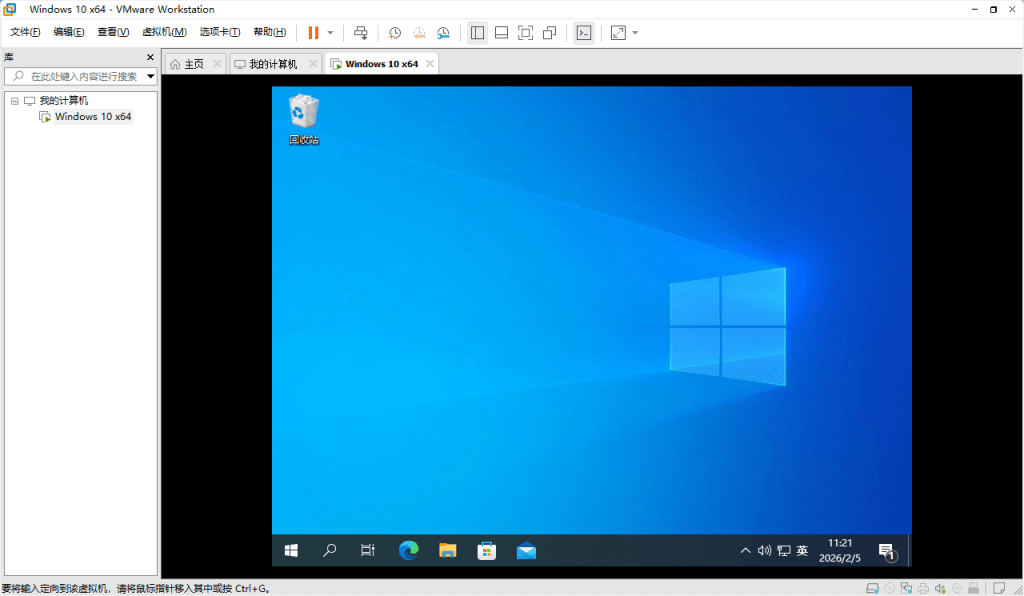Open the snapshot manager
Viewport: 1024px width, 596px height.
point(443,33)
